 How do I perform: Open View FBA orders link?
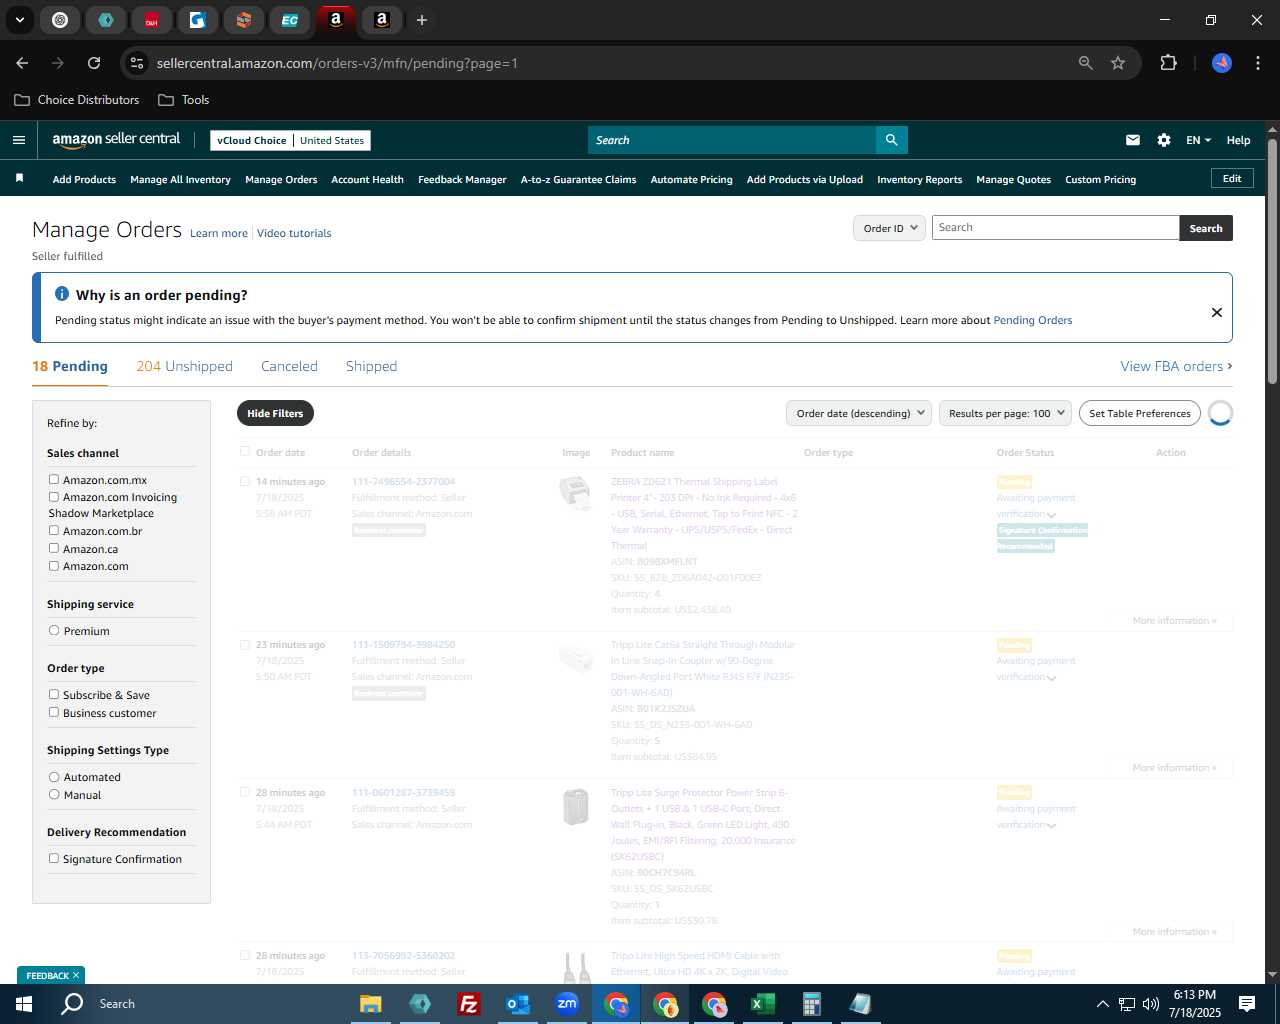coord(1176,366)
